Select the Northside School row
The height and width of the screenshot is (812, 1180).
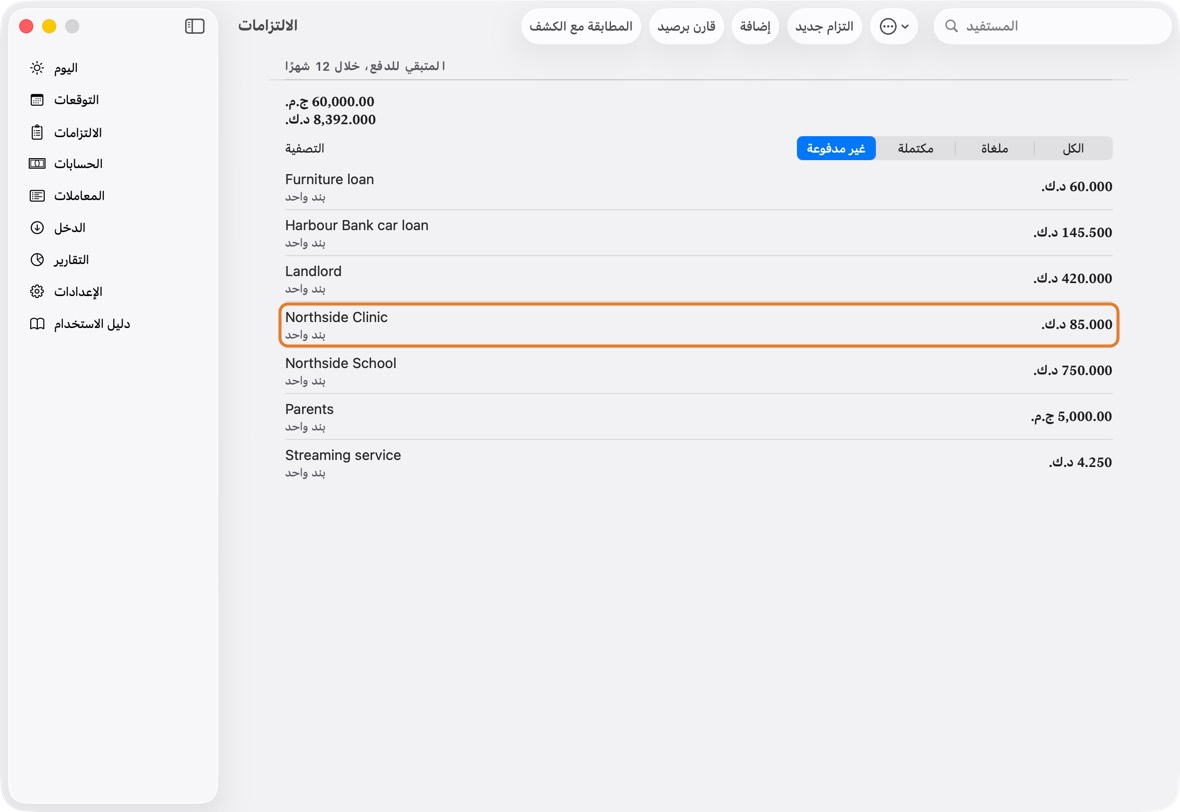tap(698, 370)
